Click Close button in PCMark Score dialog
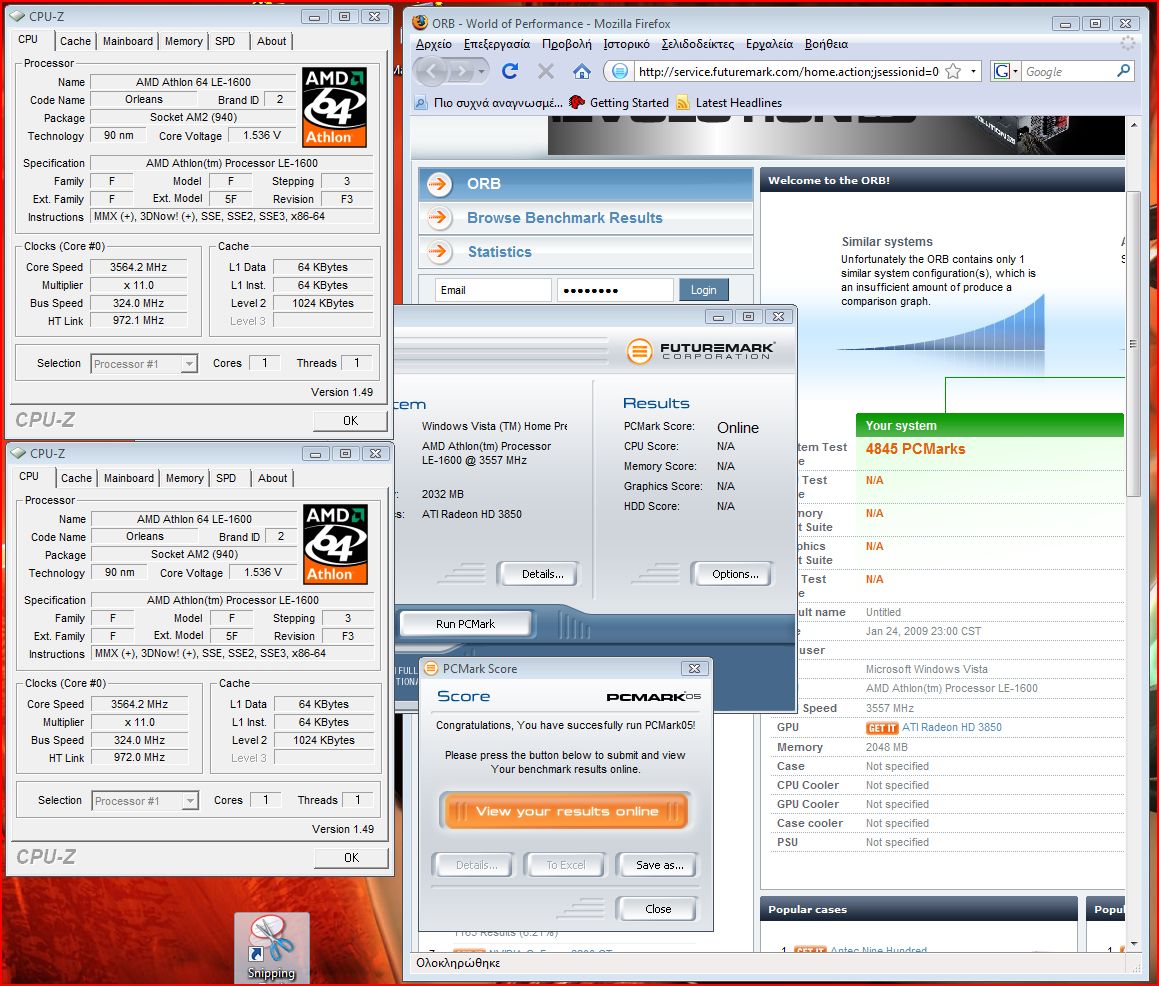1159x986 pixels. tap(658, 908)
